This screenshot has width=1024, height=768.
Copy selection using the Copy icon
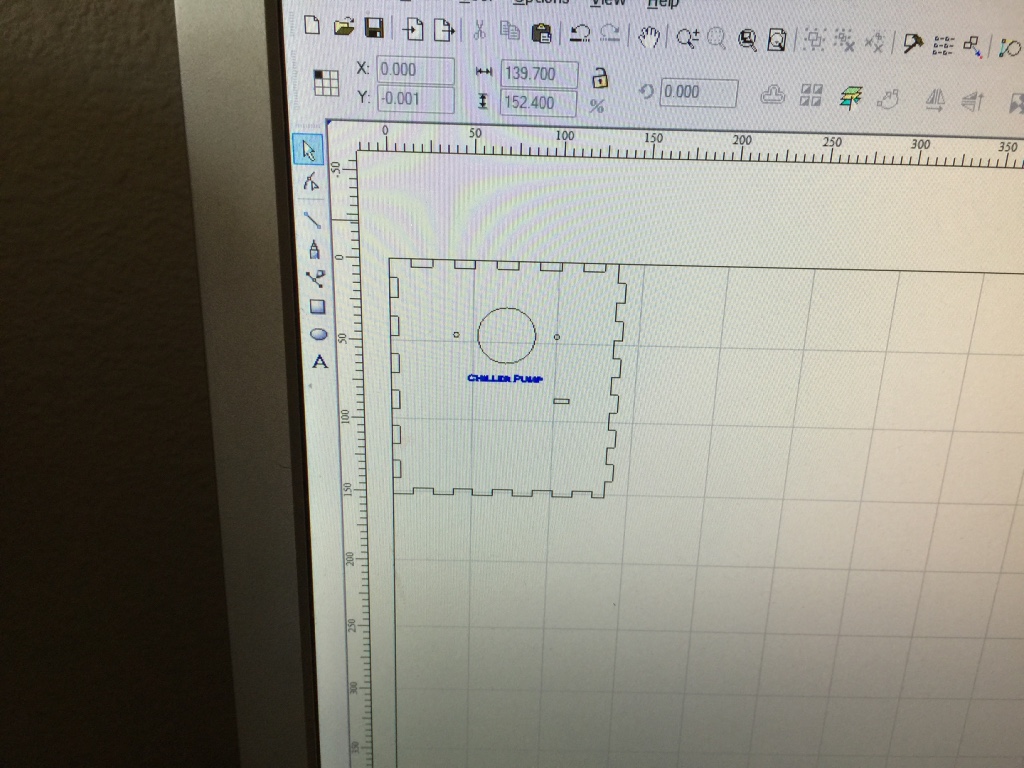coord(509,31)
